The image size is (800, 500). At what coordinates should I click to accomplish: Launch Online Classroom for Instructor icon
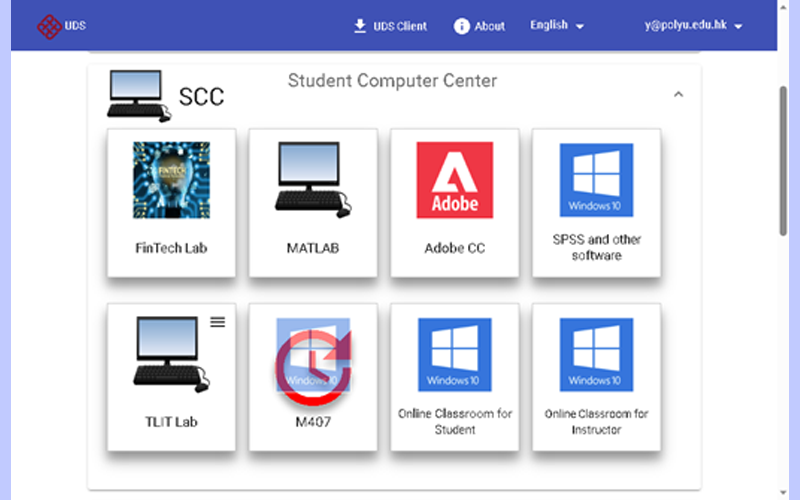tap(596, 356)
